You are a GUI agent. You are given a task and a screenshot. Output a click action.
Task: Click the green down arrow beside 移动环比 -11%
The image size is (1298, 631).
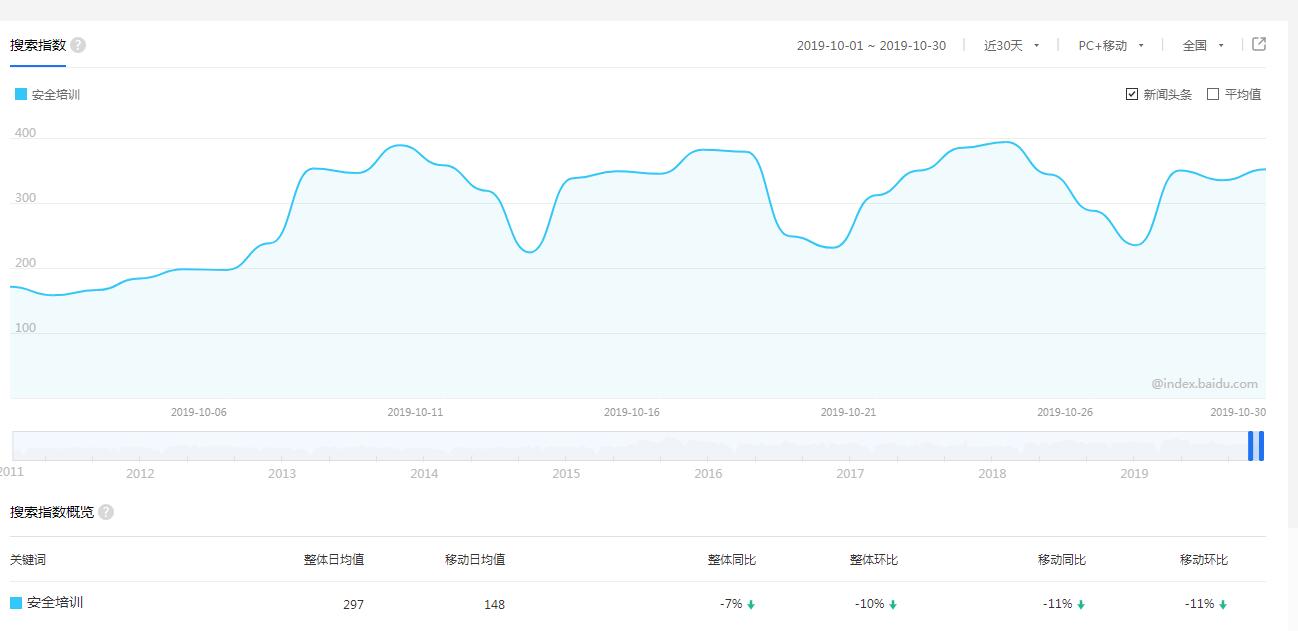point(1222,604)
